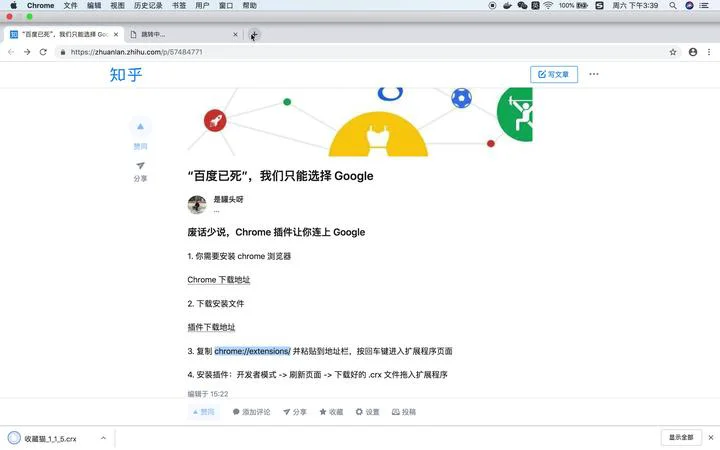Open Spotlight search magnifier

673,6
